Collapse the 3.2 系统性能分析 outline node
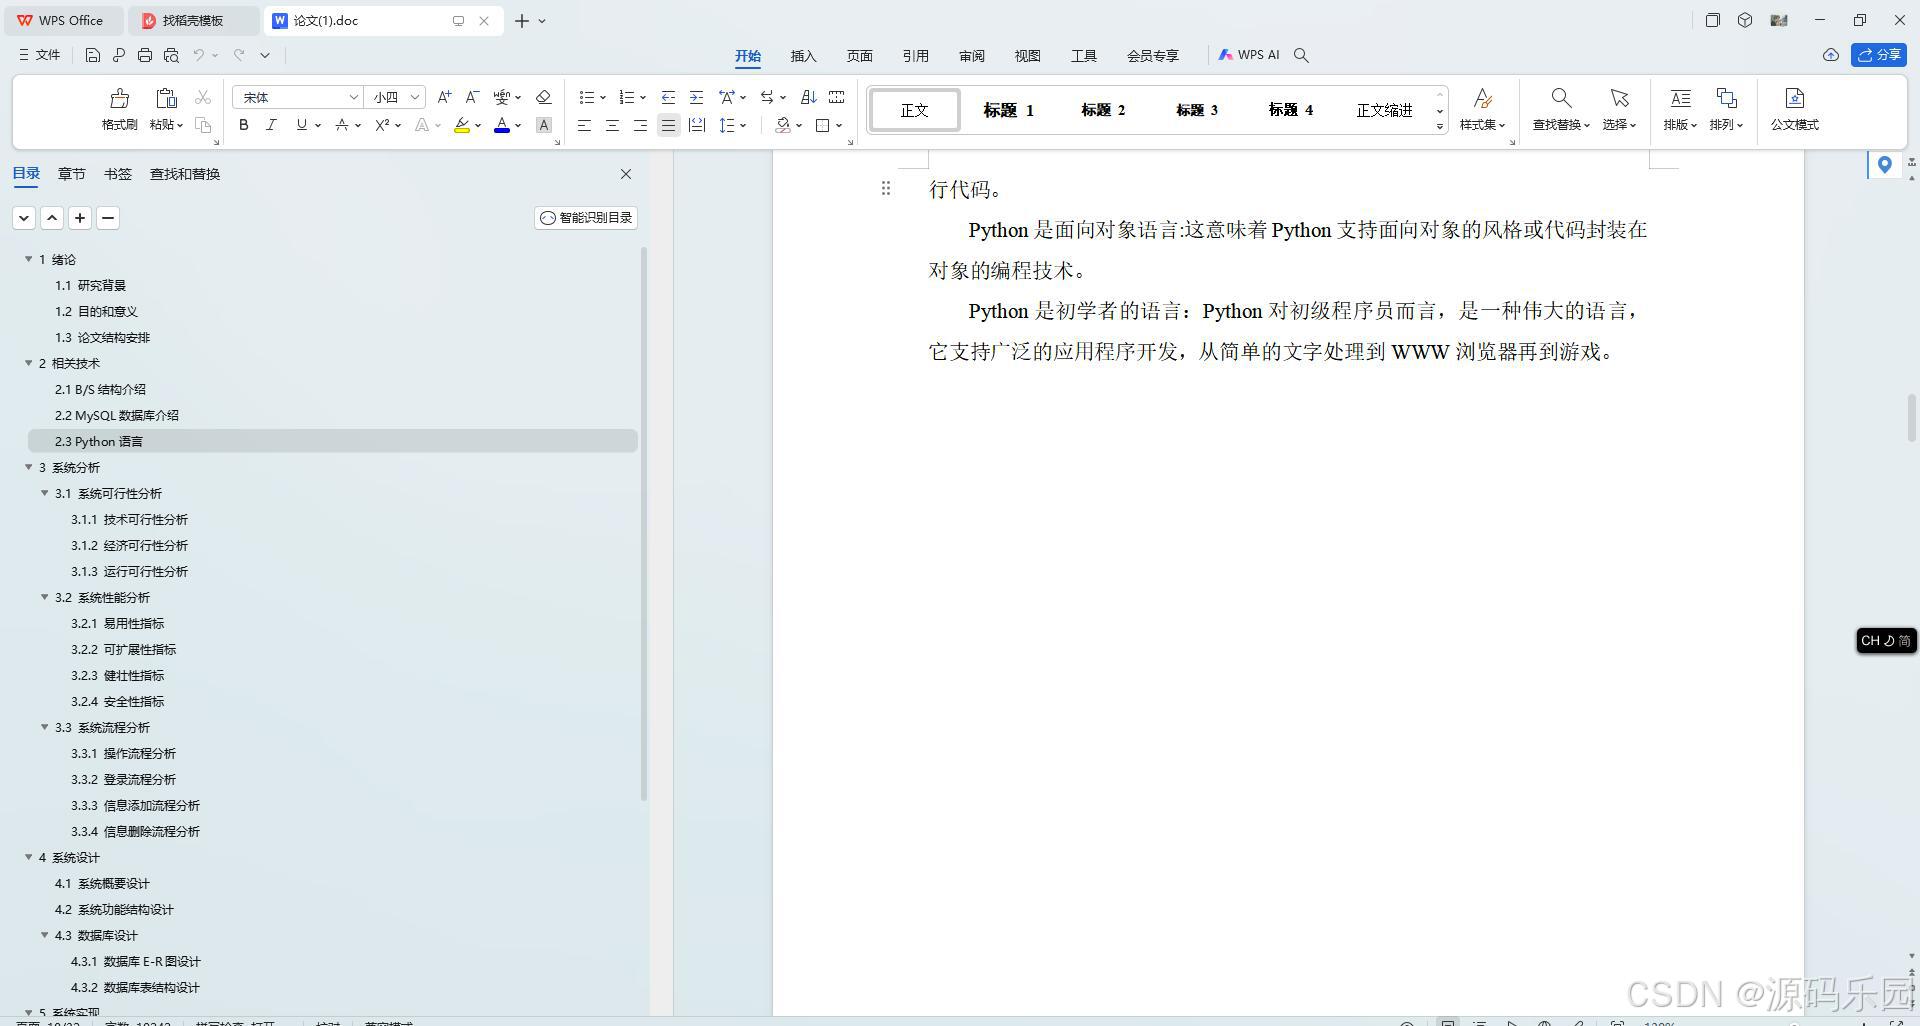 (x=44, y=597)
